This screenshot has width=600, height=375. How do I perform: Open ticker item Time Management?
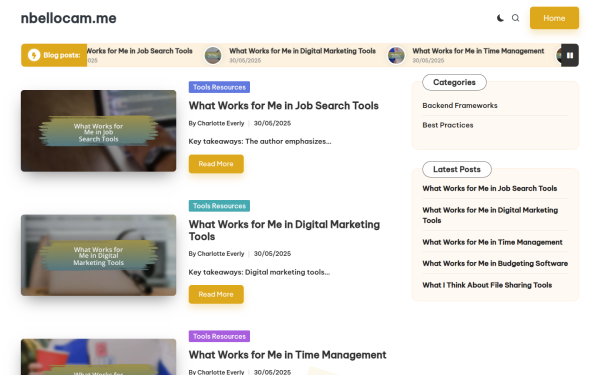(478, 51)
